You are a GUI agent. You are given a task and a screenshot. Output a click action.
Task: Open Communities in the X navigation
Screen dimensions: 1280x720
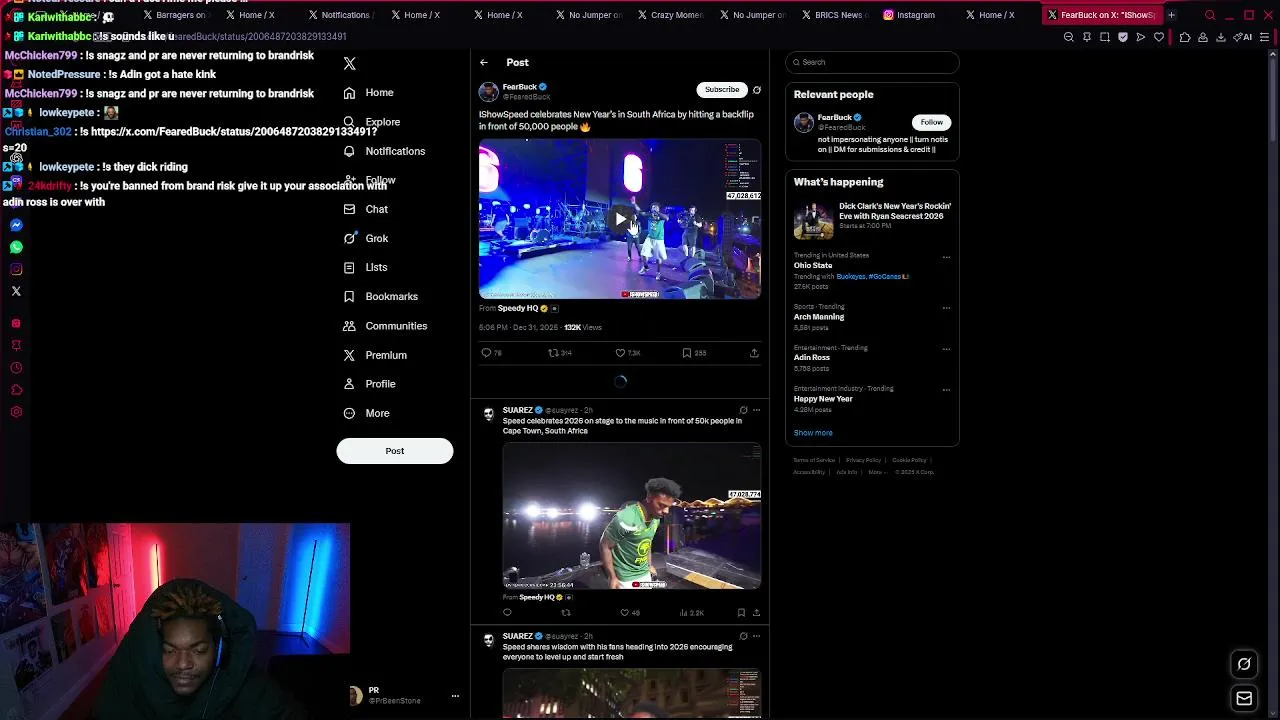[386, 326]
